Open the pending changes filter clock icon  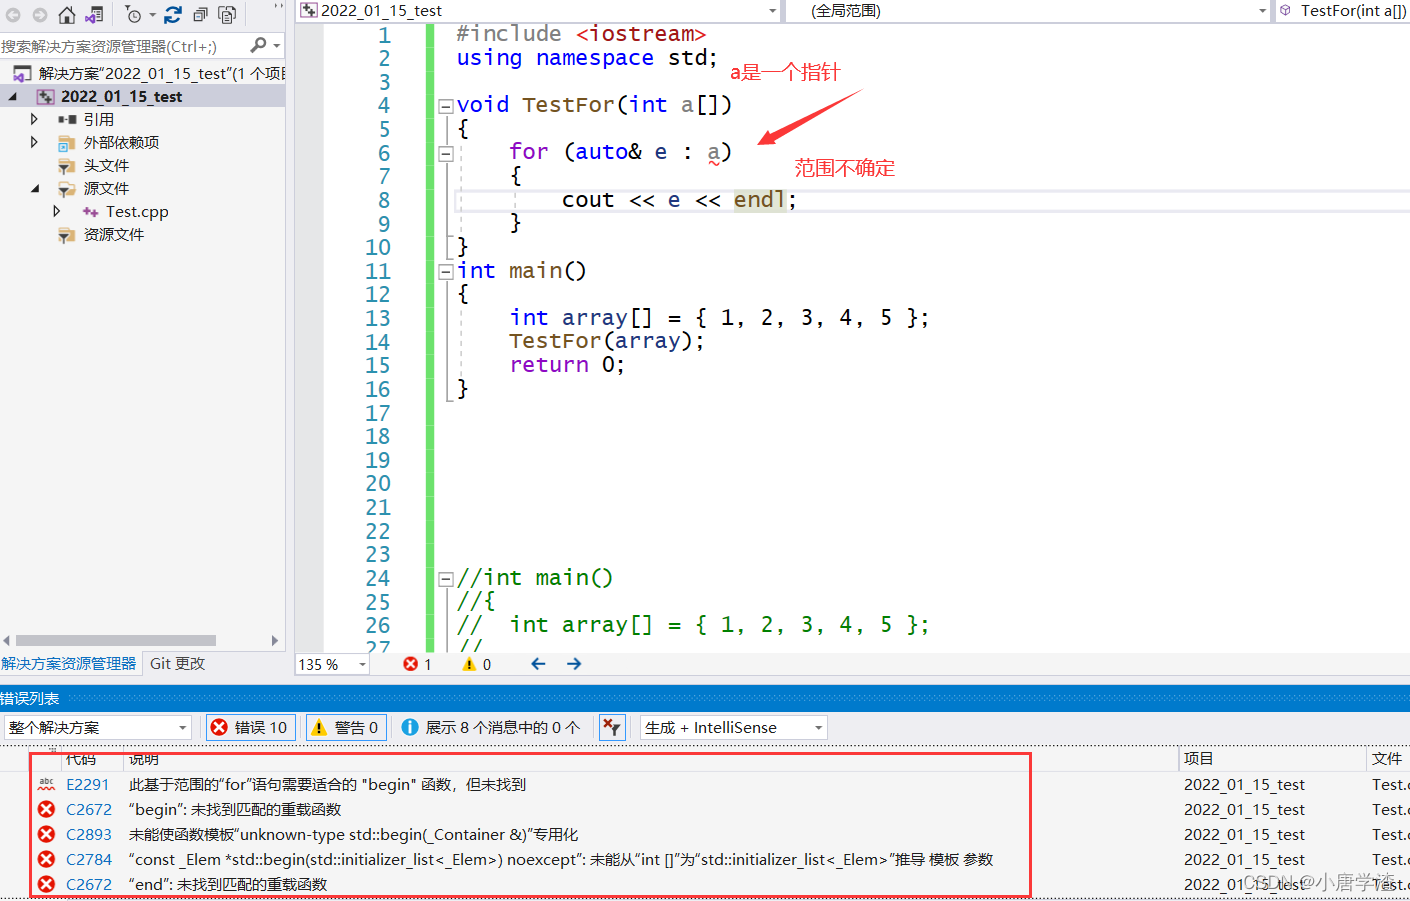click(x=133, y=15)
